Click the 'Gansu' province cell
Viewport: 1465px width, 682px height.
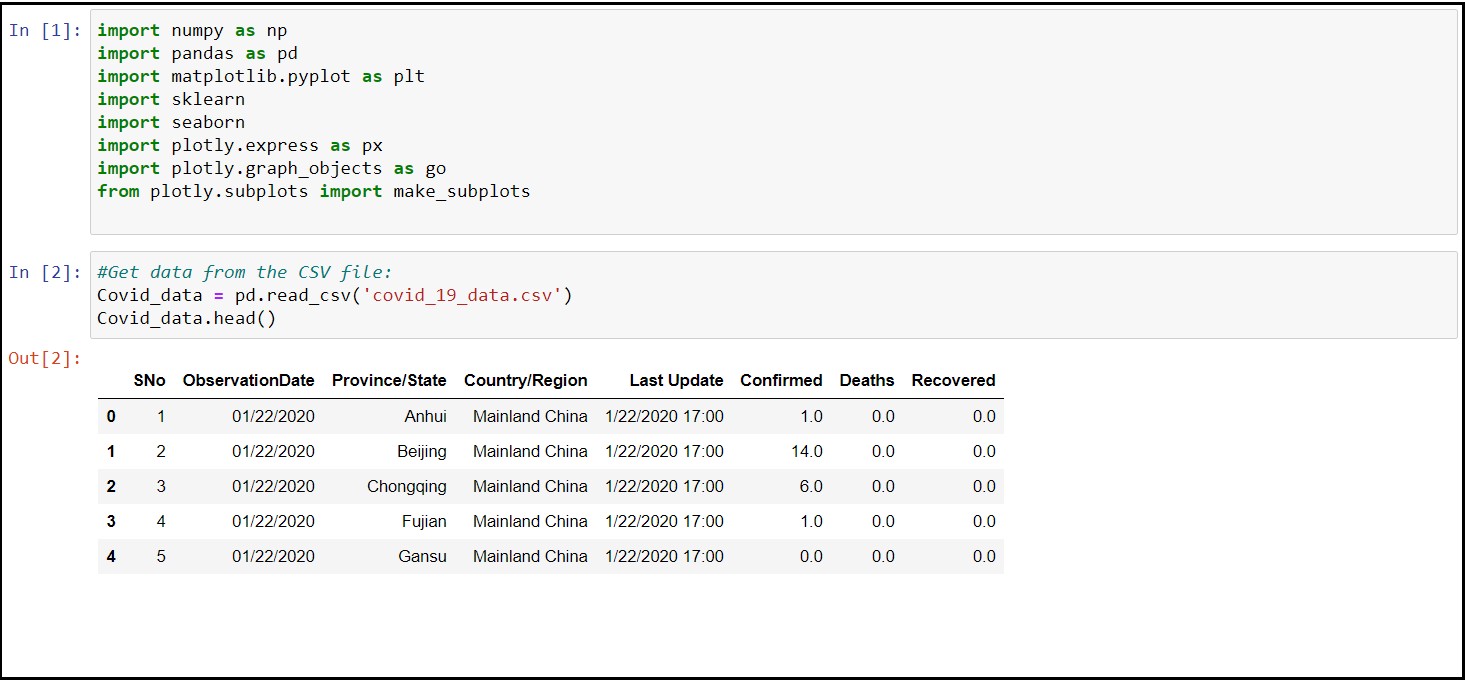422,556
